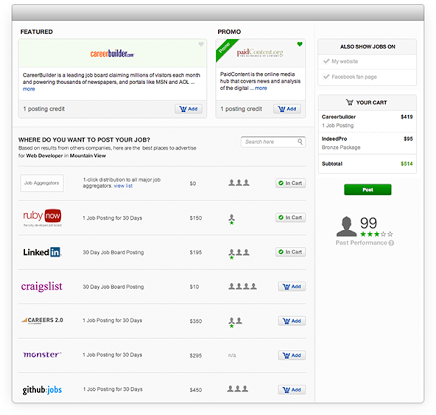
Task: Click the LinkedIn logo
Action: click(x=42, y=252)
